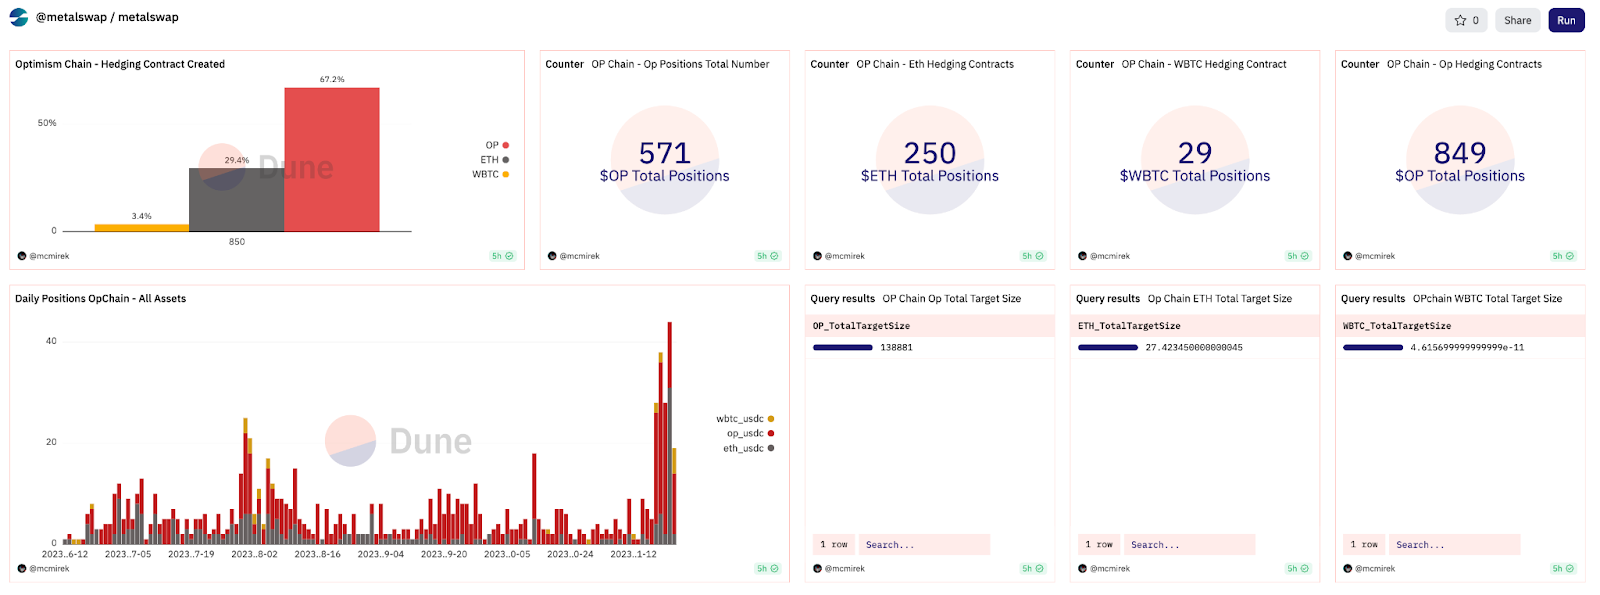1600x595 pixels.
Task: Open @mcmirek author on Op Hedging Contracts panel
Action: 1369,256
